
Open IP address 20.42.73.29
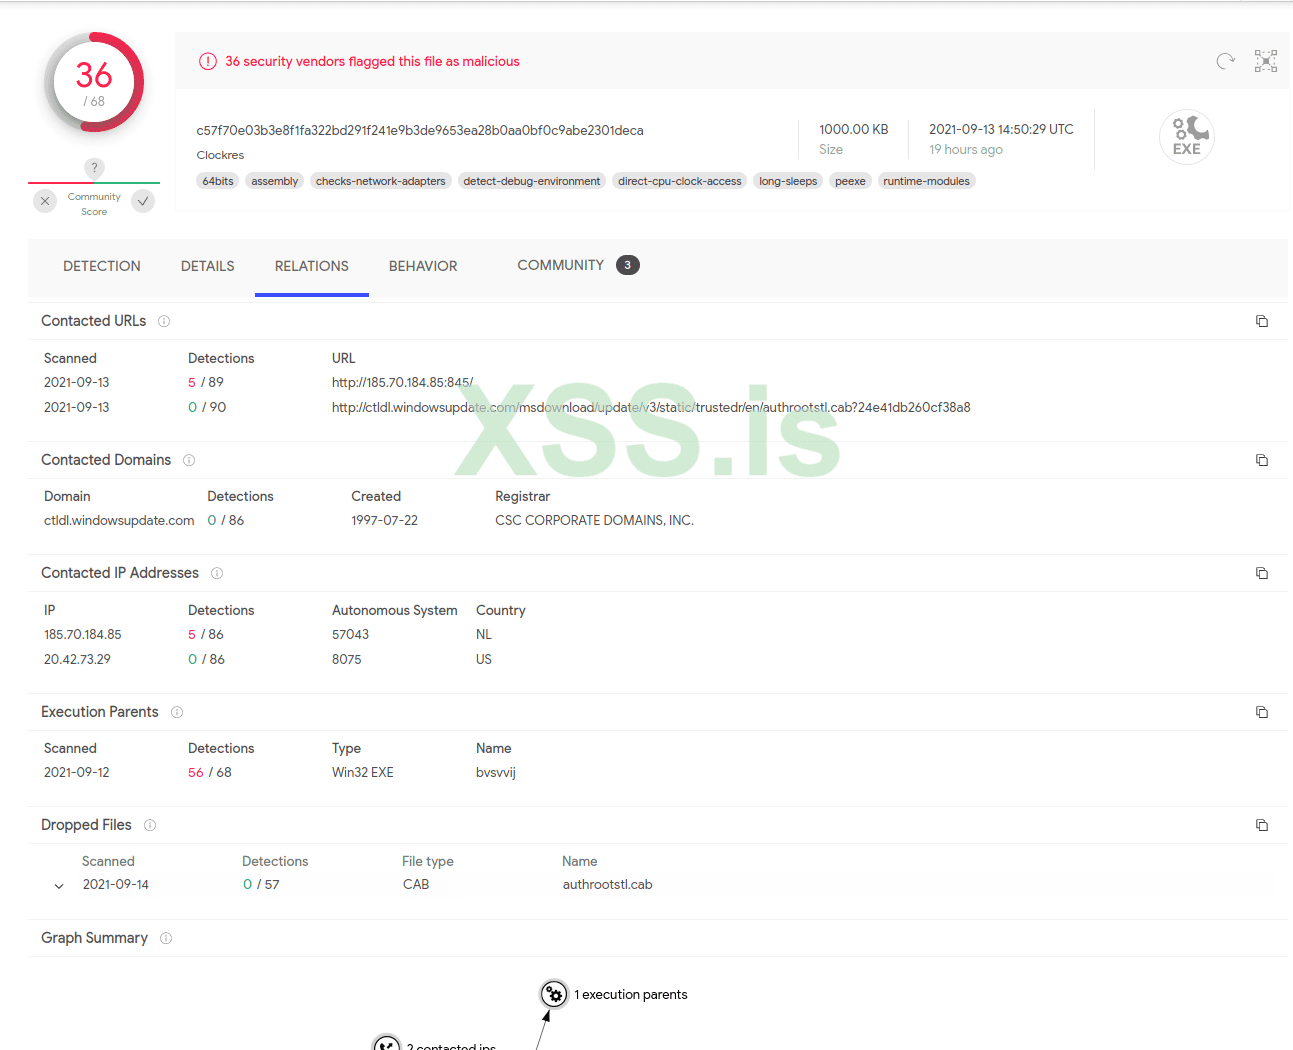pyautogui.click(x=78, y=659)
